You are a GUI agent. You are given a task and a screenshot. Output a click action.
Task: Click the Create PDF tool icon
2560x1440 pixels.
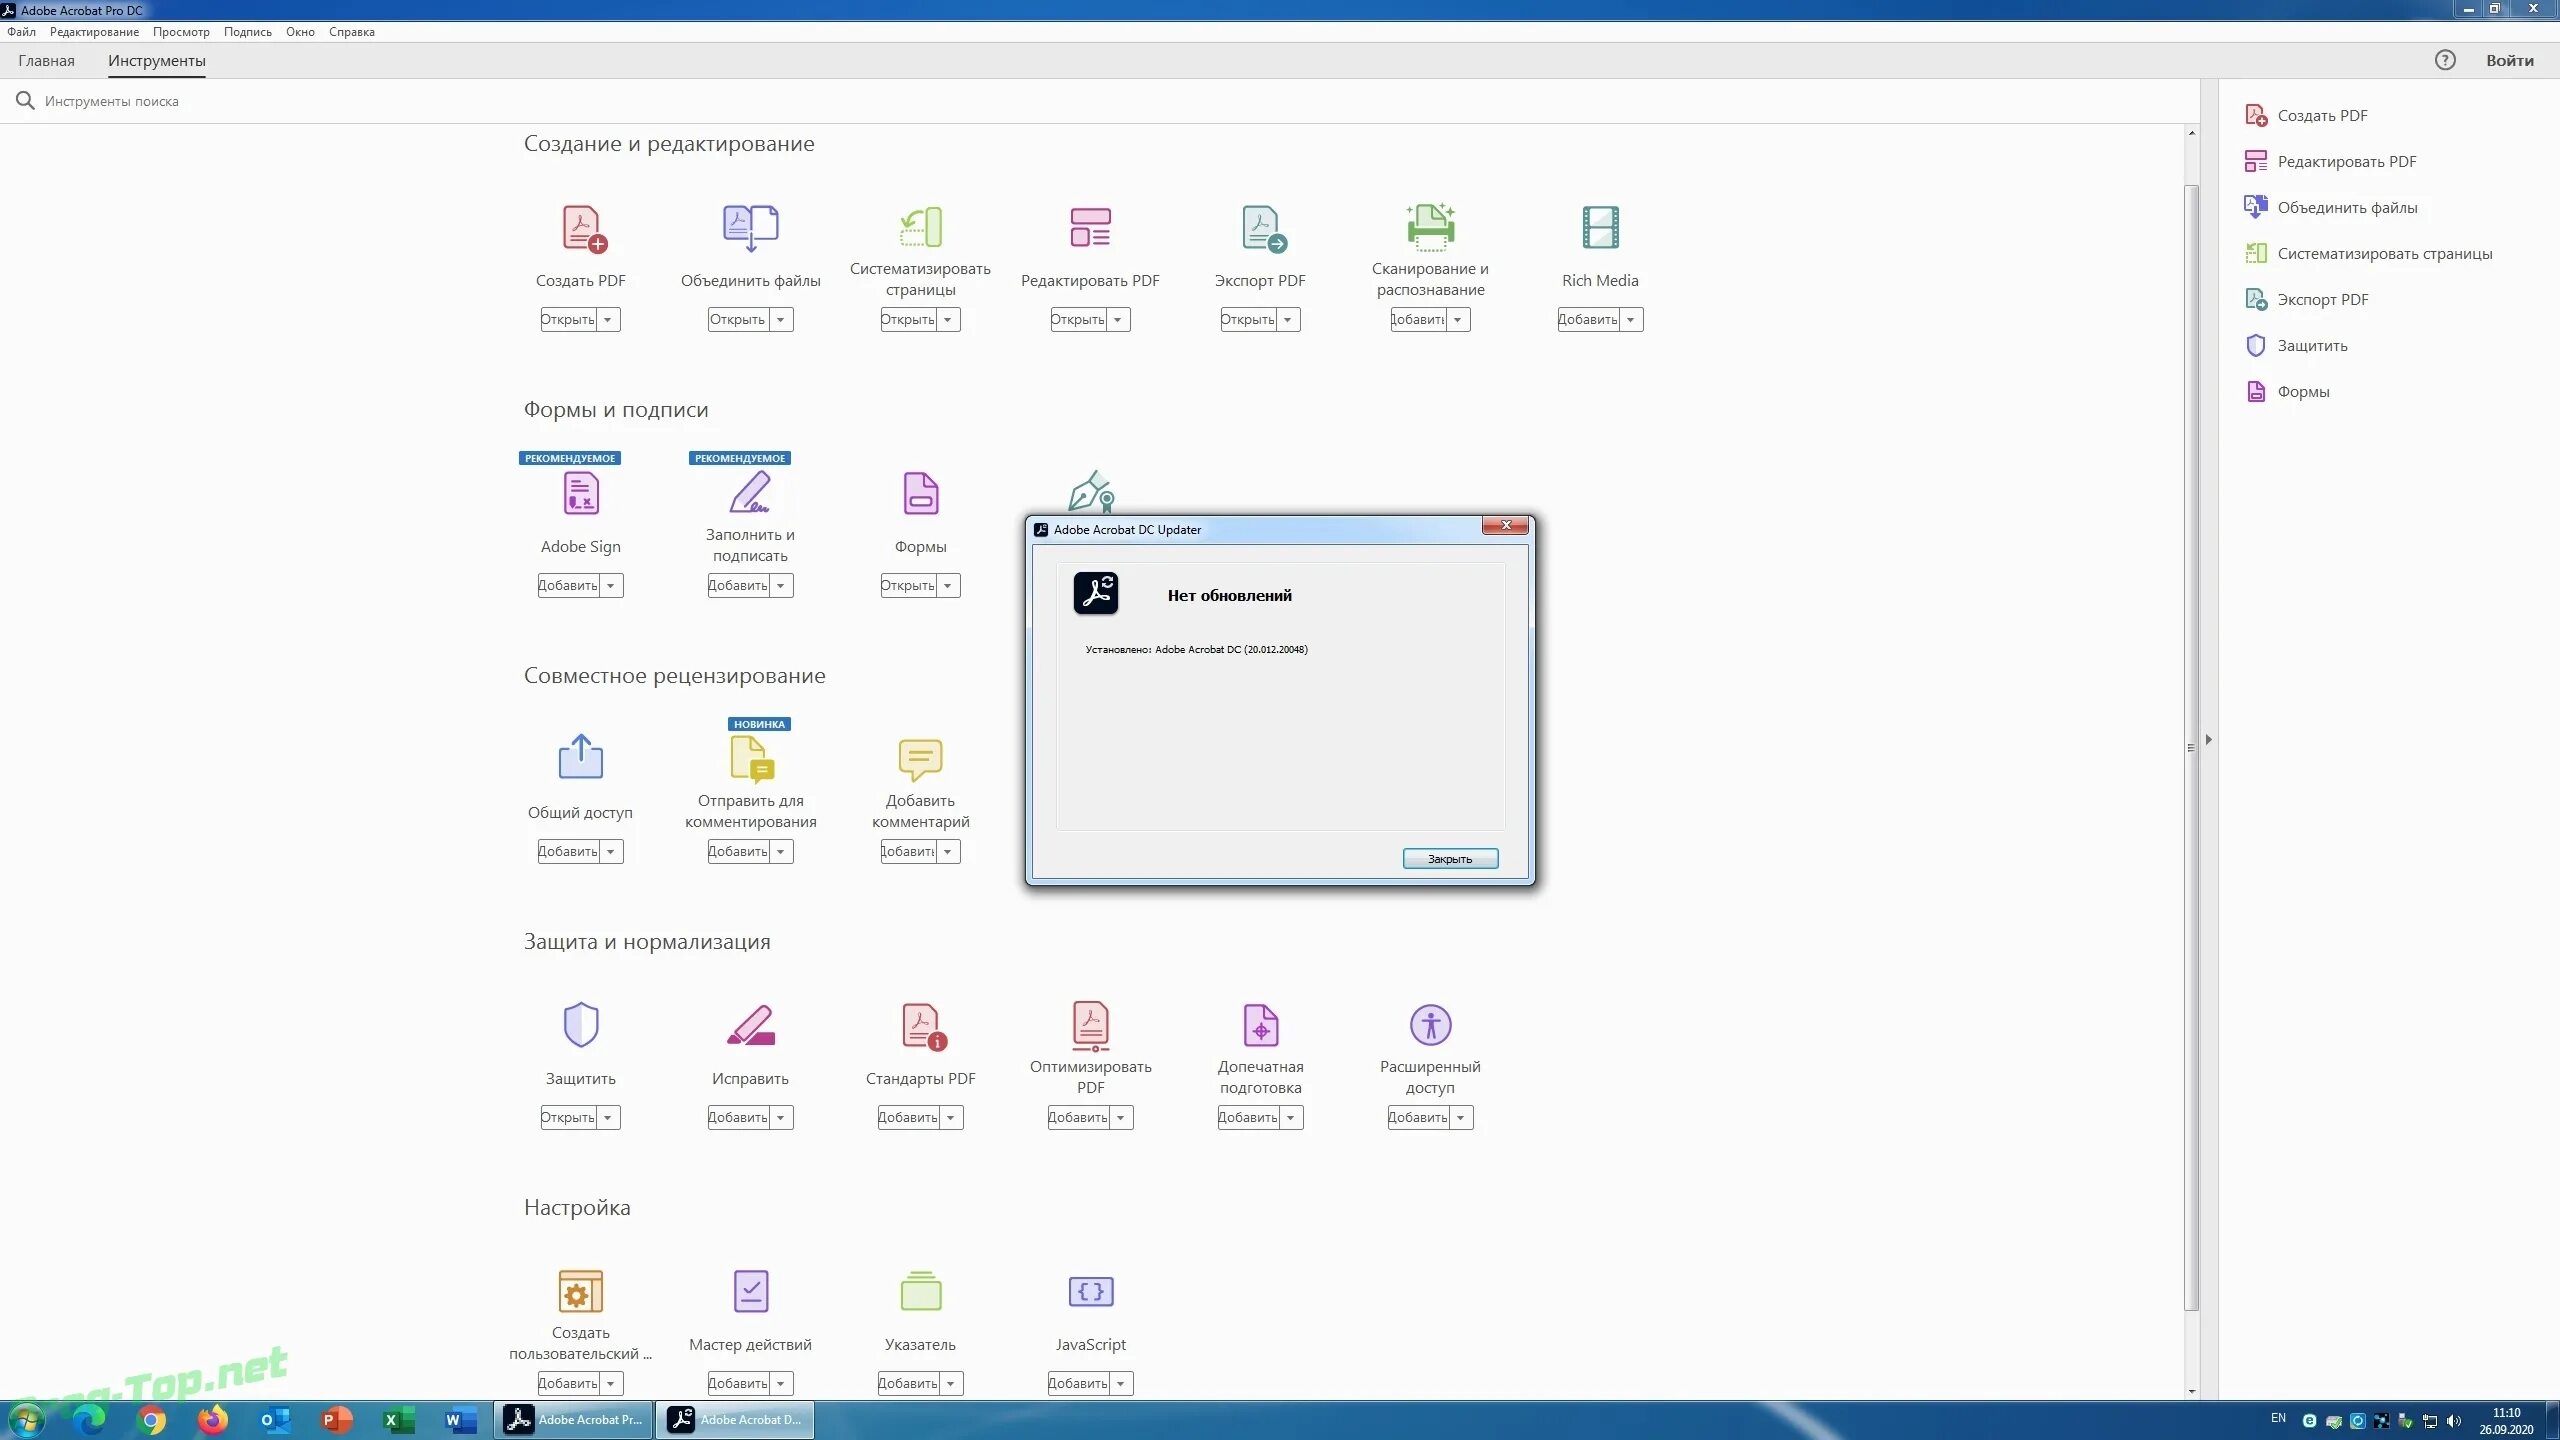tap(583, 229)
